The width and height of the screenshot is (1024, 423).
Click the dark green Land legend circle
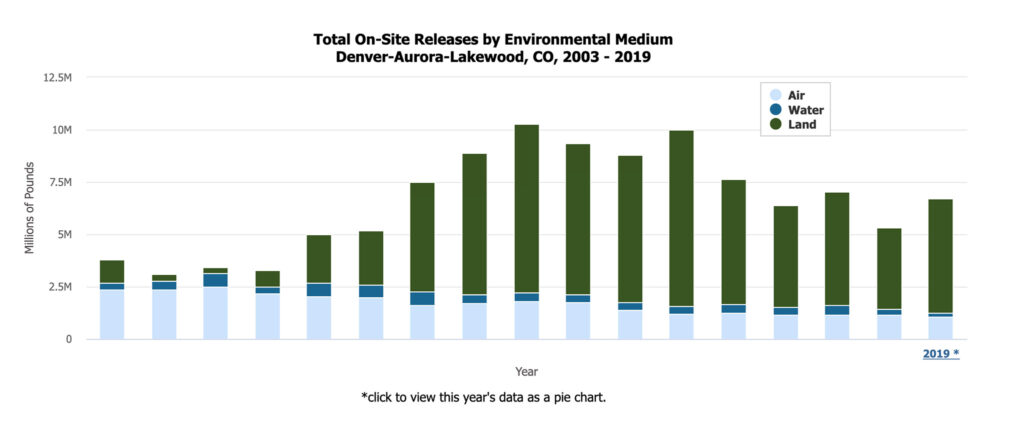tap(775, 125)
